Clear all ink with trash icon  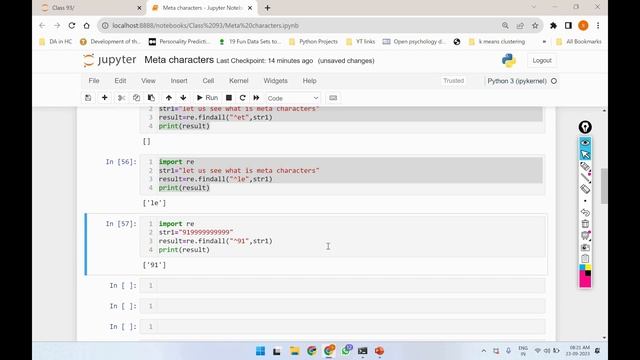click(585, 224)
